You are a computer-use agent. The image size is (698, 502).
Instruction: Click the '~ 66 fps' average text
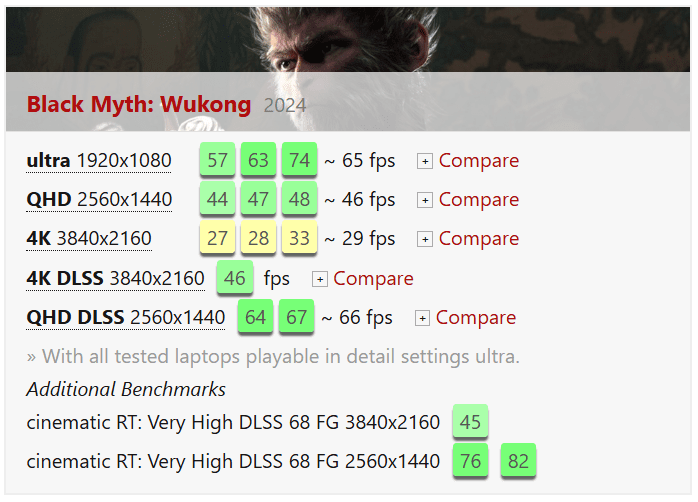pos(357,318)
